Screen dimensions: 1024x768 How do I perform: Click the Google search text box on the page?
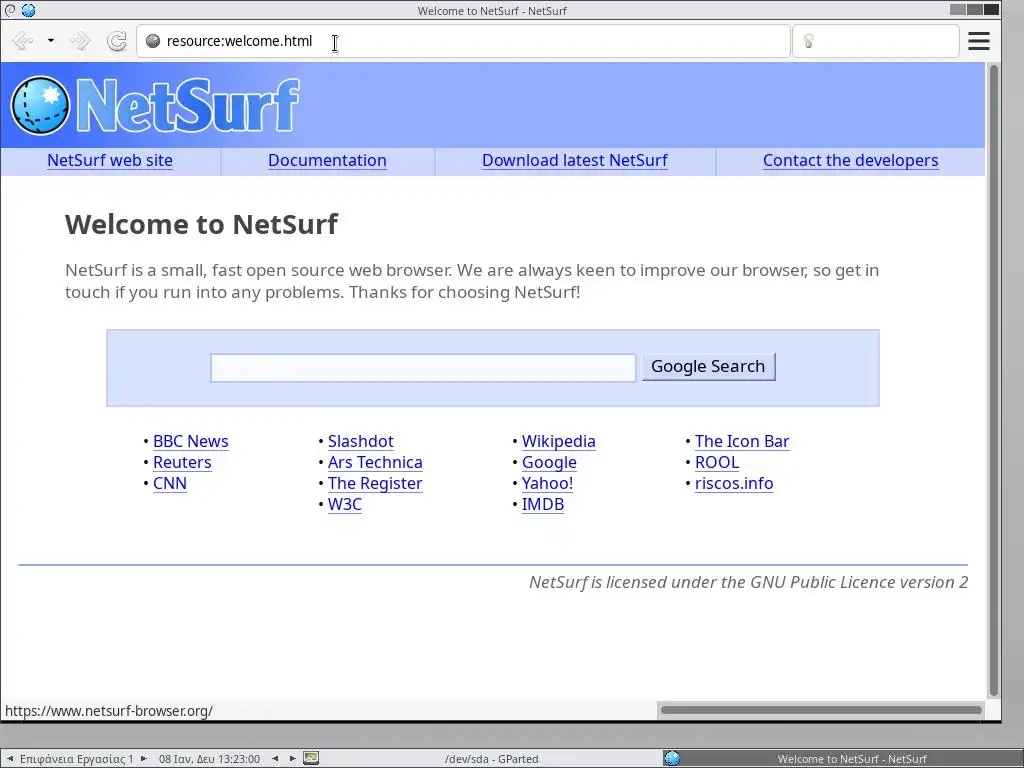[423, 368]
